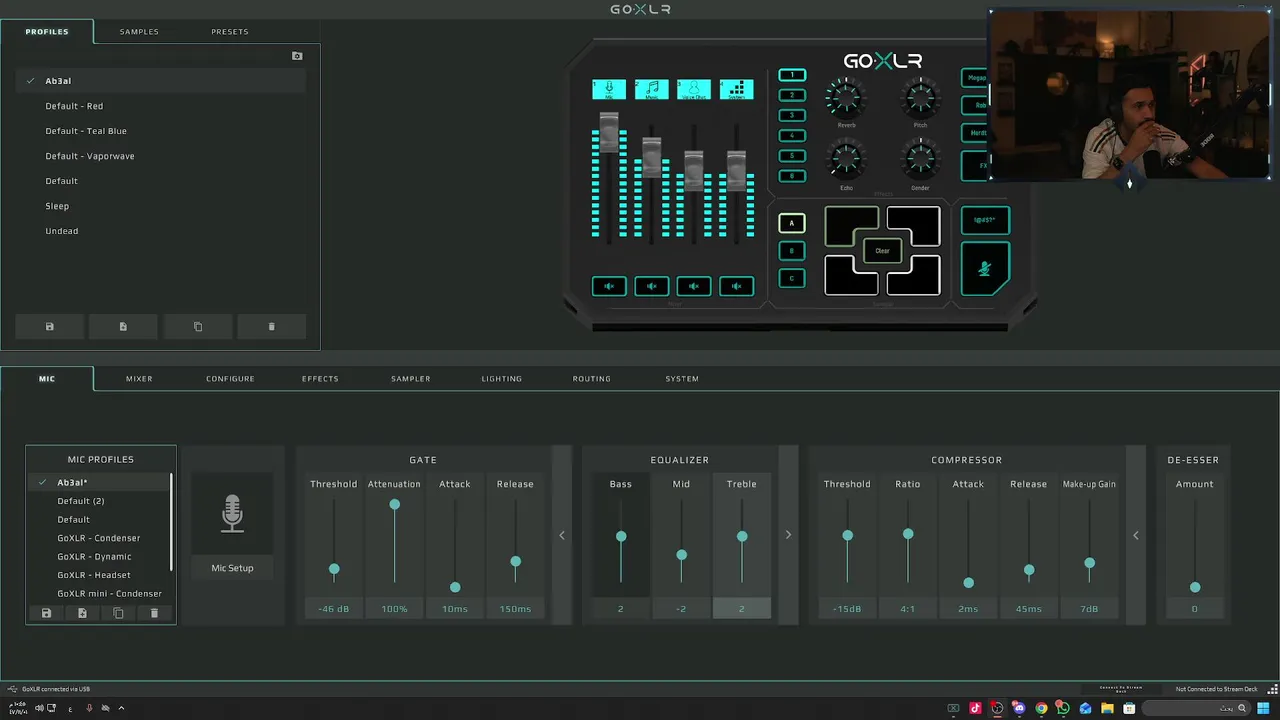
Task: Open WhatsApp from the taskbar
Action: click(1063, 708)
